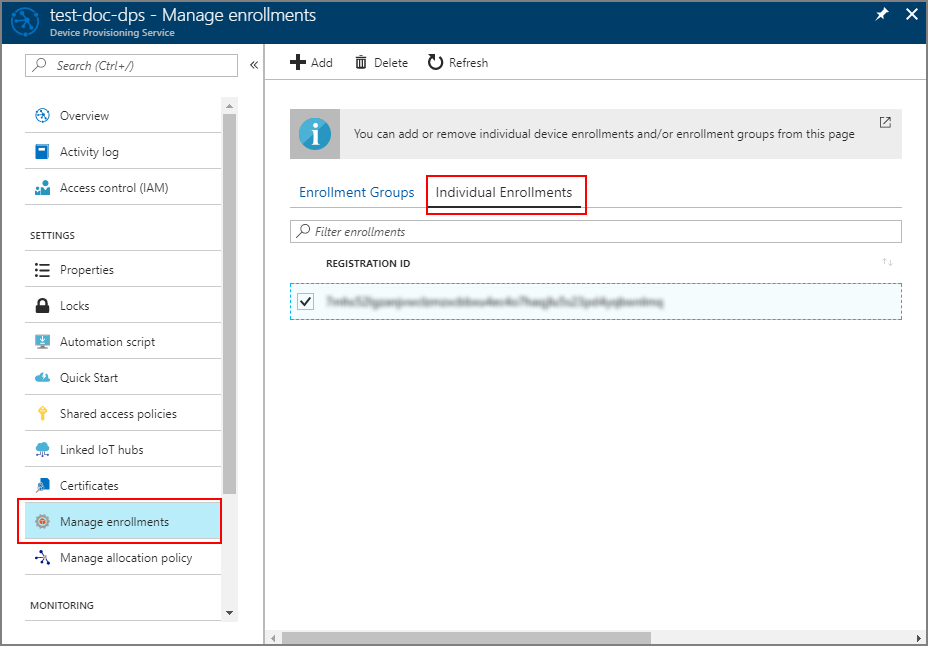Open the Locks padlock icon
Screen dimensions: 928x646
coord(42,306)
